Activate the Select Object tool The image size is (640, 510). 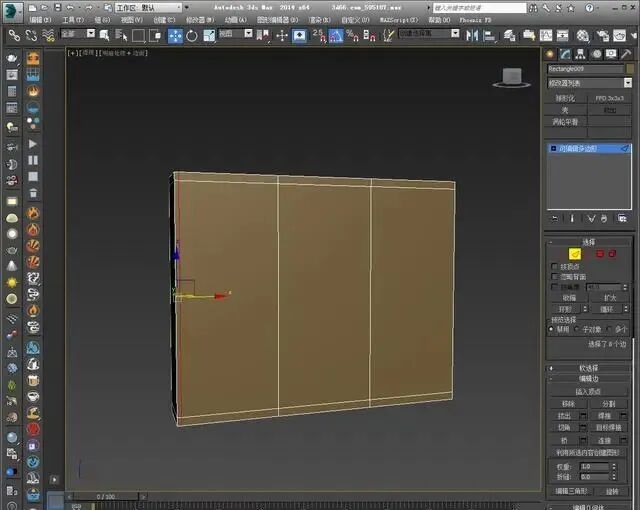(104, 36)
